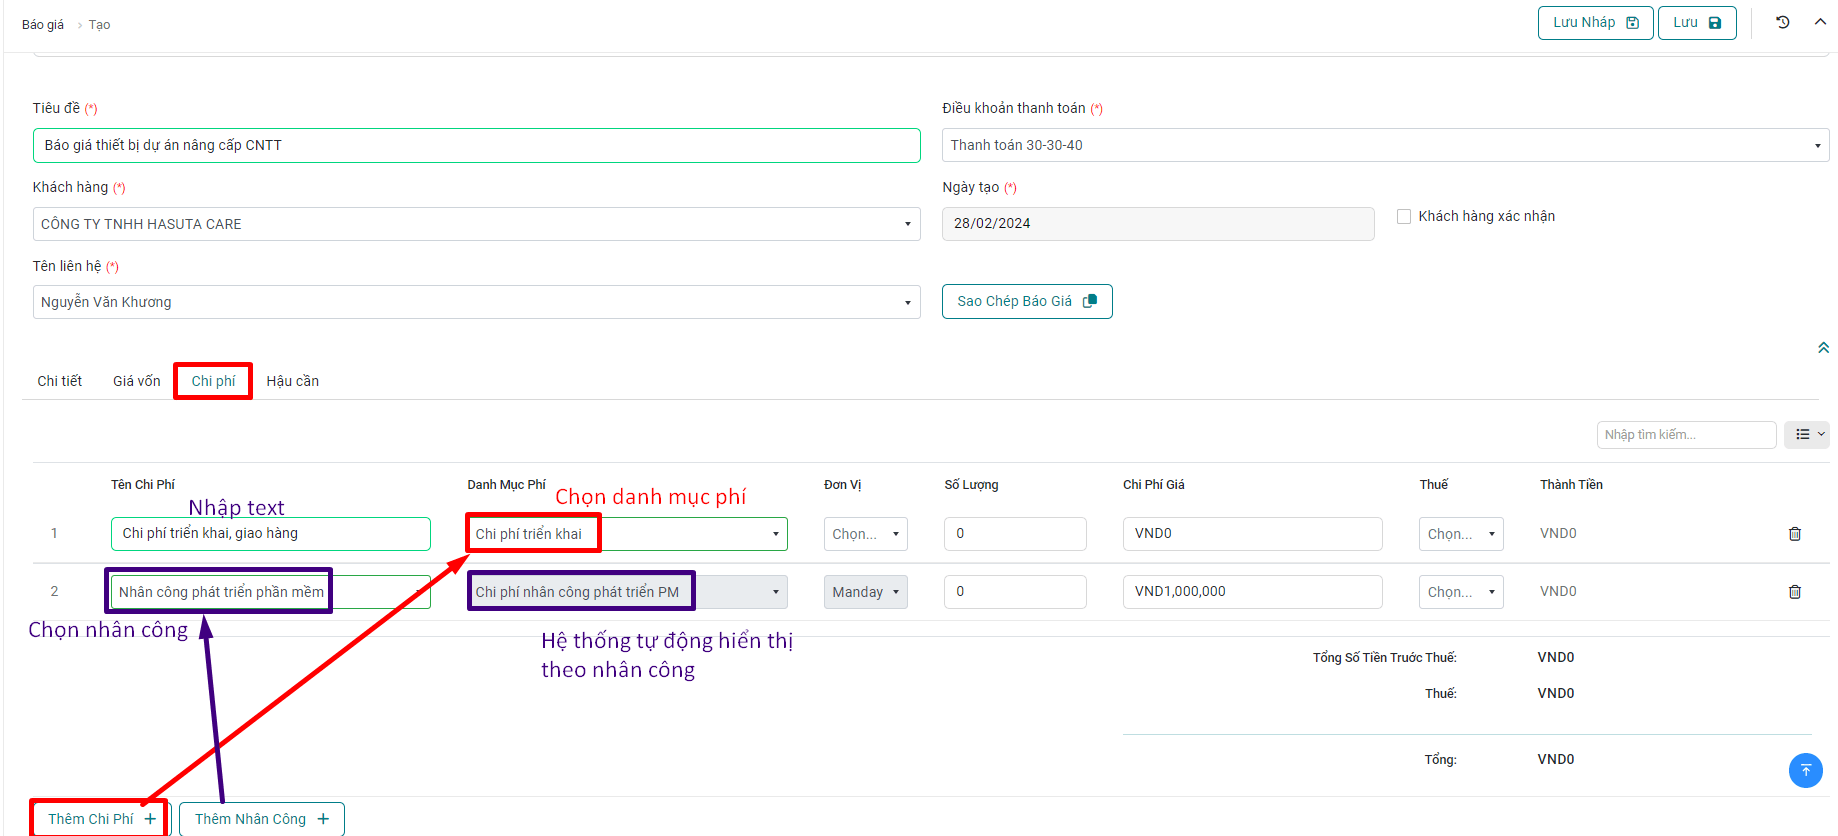This screenshot has height=836, width=1838.
Task: Click the history clock icon in header
Action: [1782, 22]
